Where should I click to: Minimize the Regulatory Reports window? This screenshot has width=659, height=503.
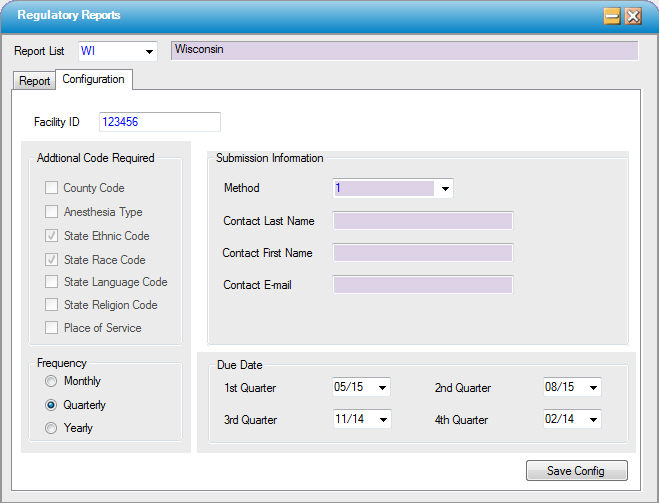(611, 16)
